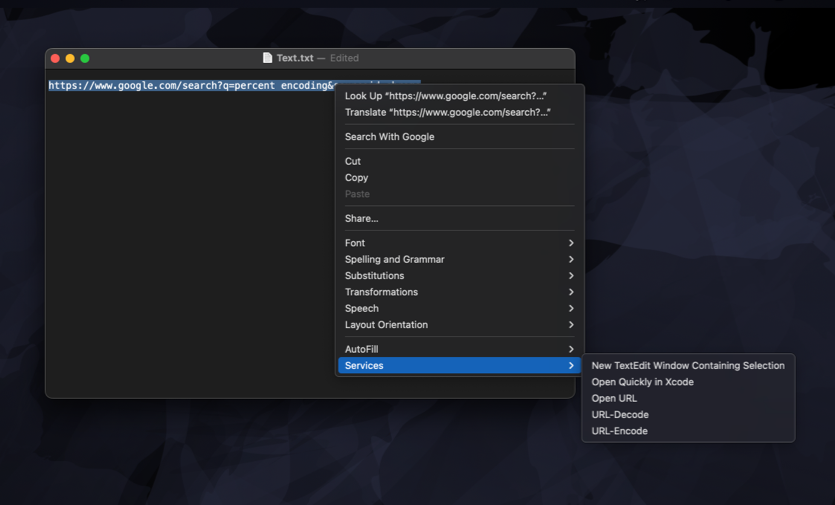Click the Text.txt window title
This screenshot has width=835, height=505.
point(295,58)
